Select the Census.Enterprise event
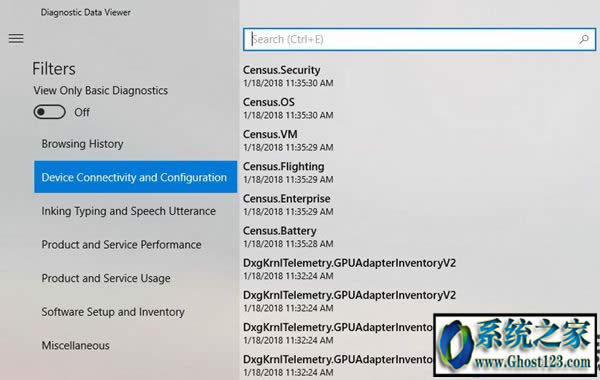 click(288, 205)
